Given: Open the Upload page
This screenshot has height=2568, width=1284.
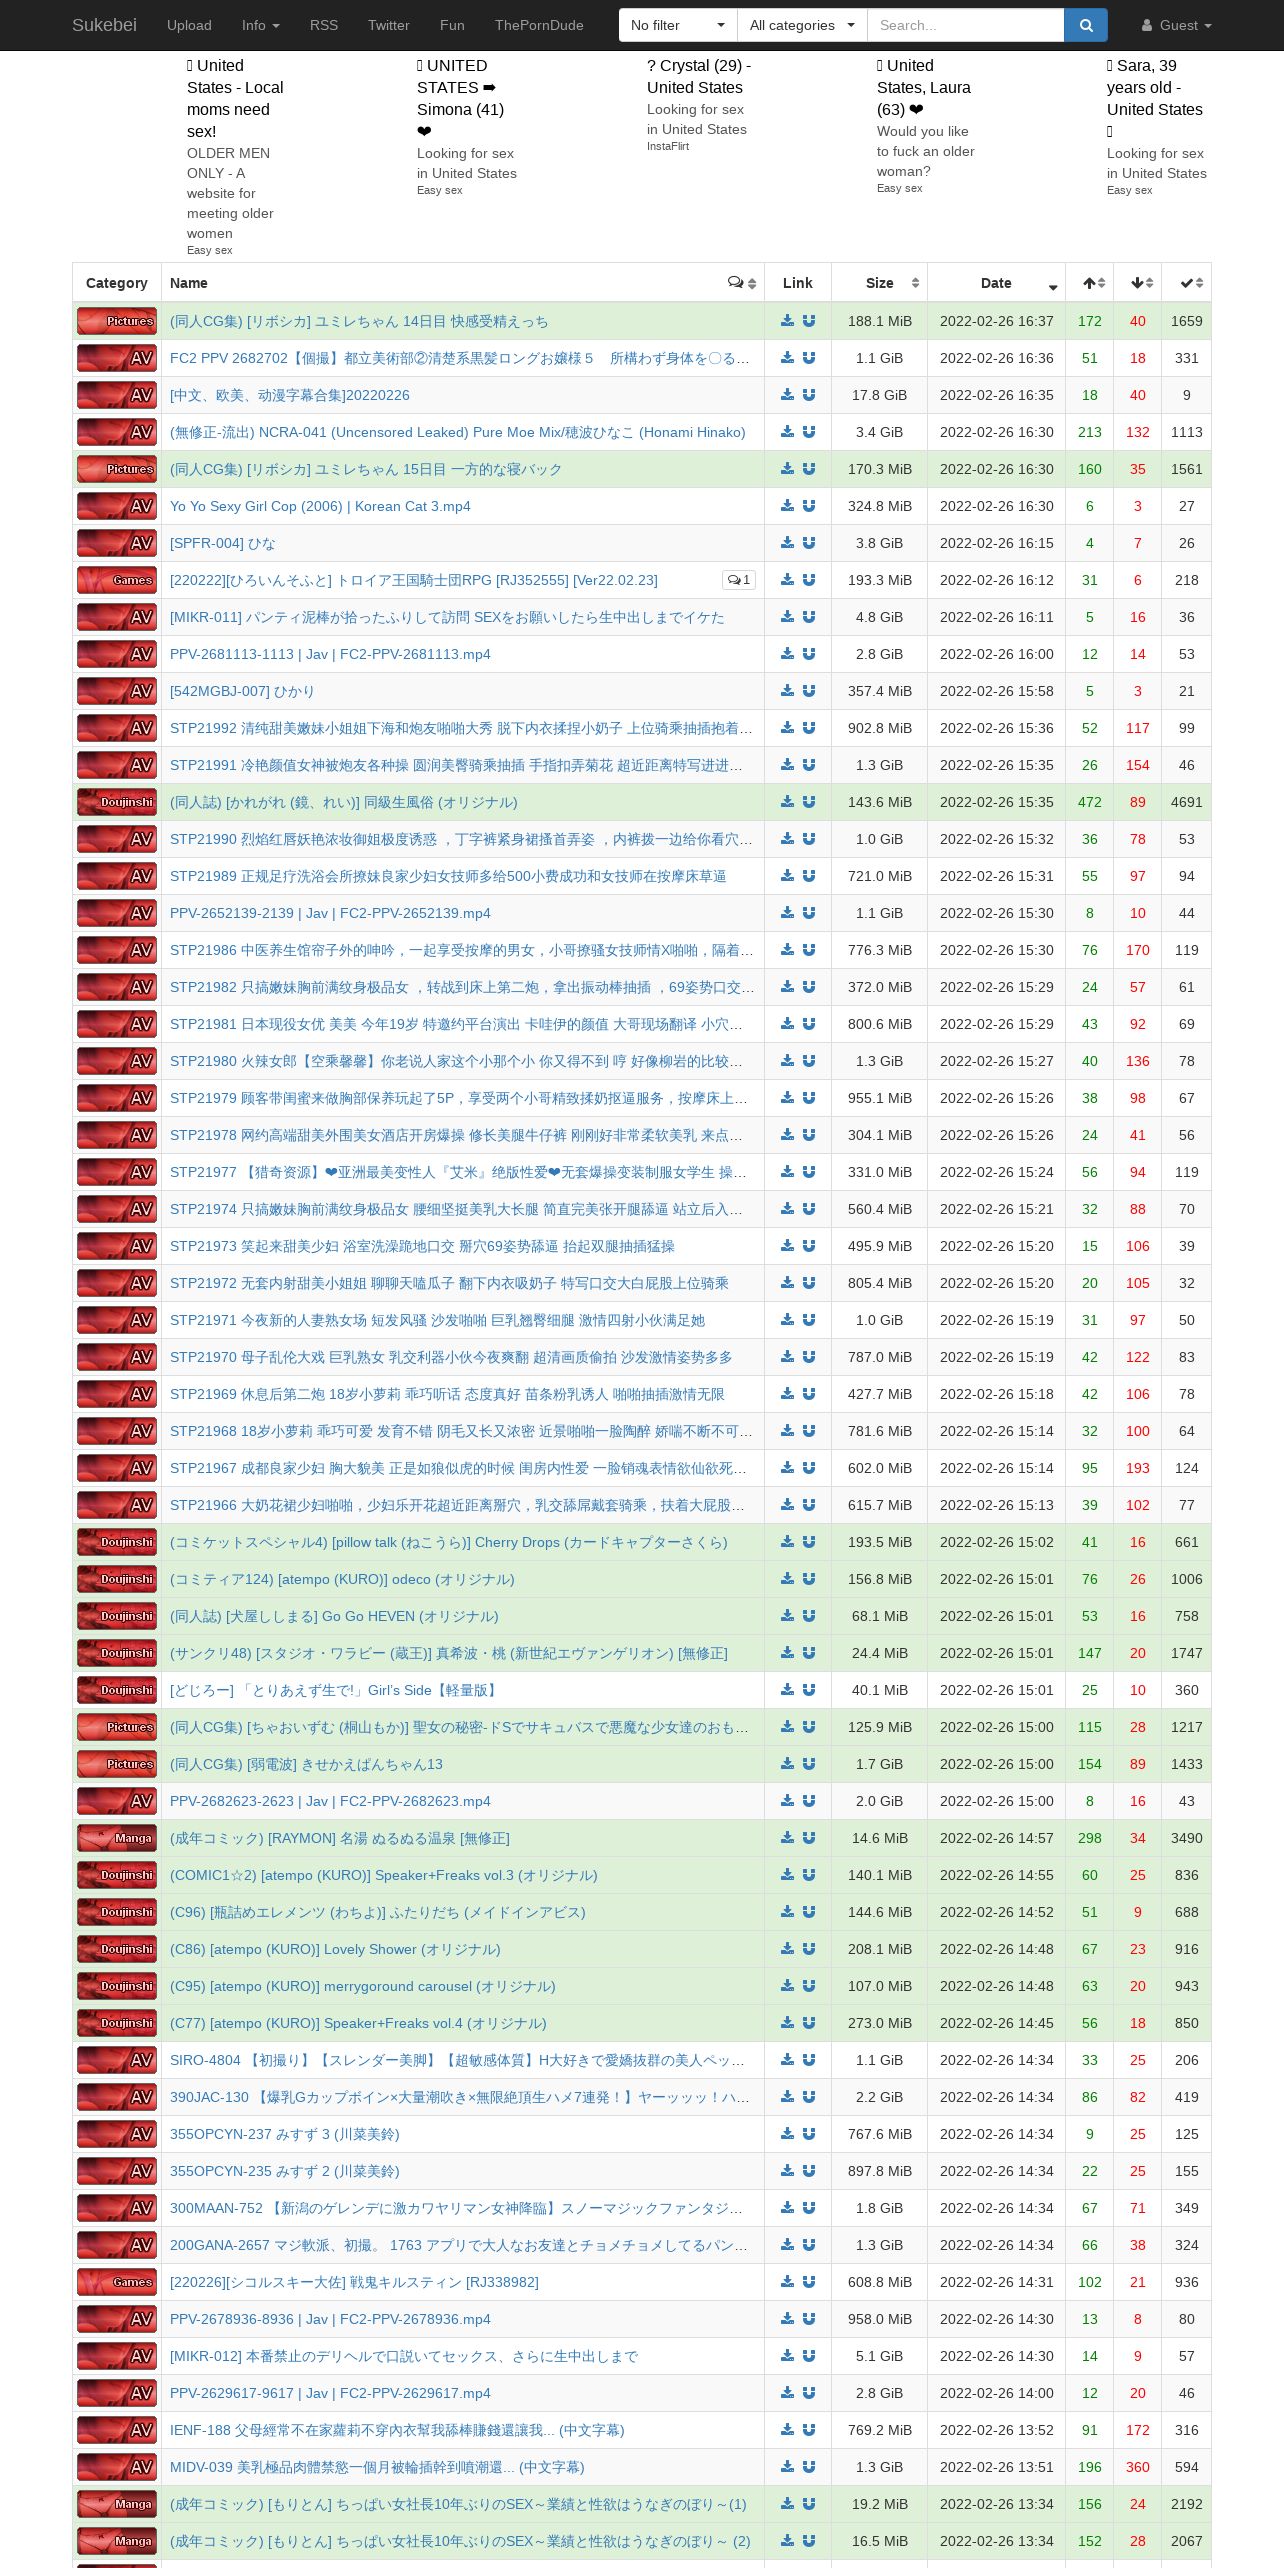Looking at the screenshot, I should (189, 25).
